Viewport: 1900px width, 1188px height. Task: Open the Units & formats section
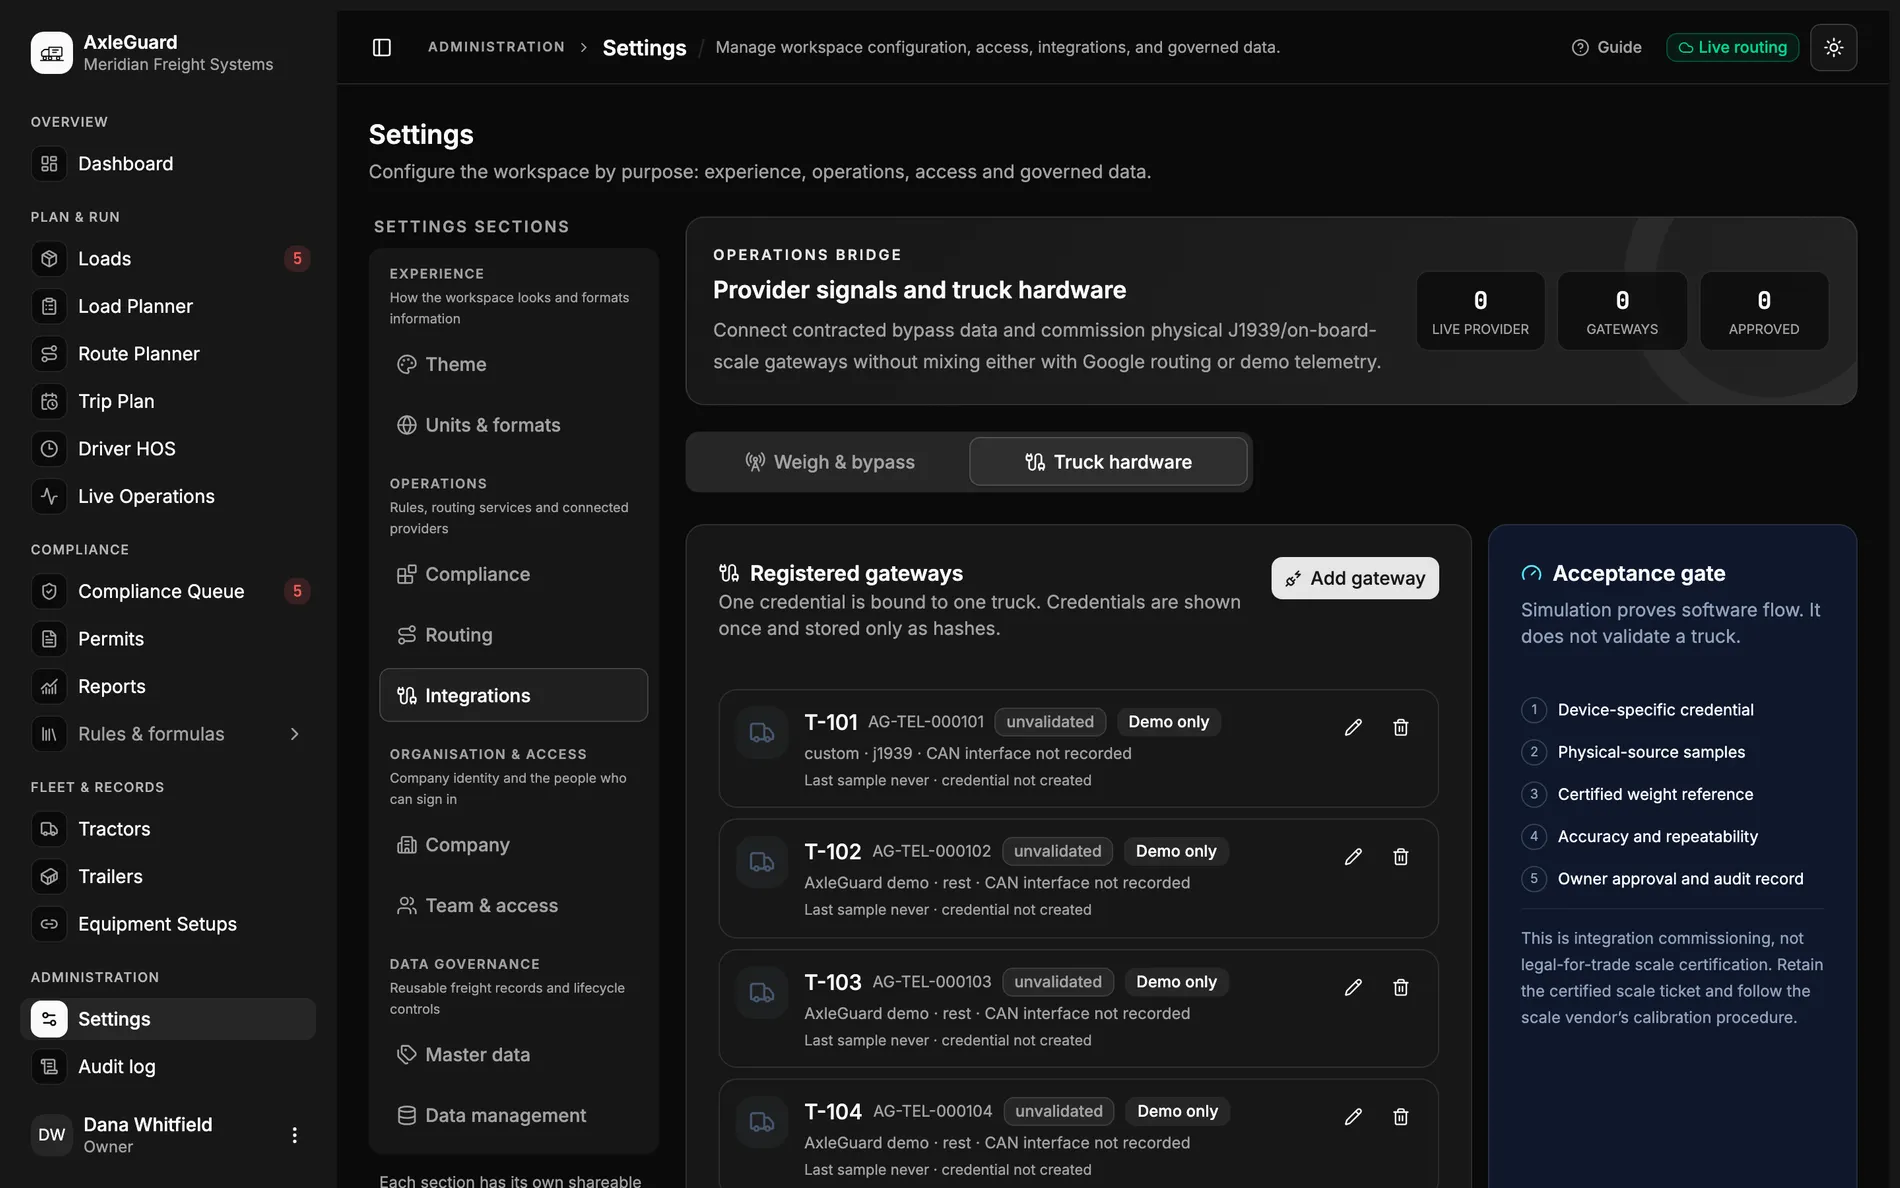click(513, 425)
